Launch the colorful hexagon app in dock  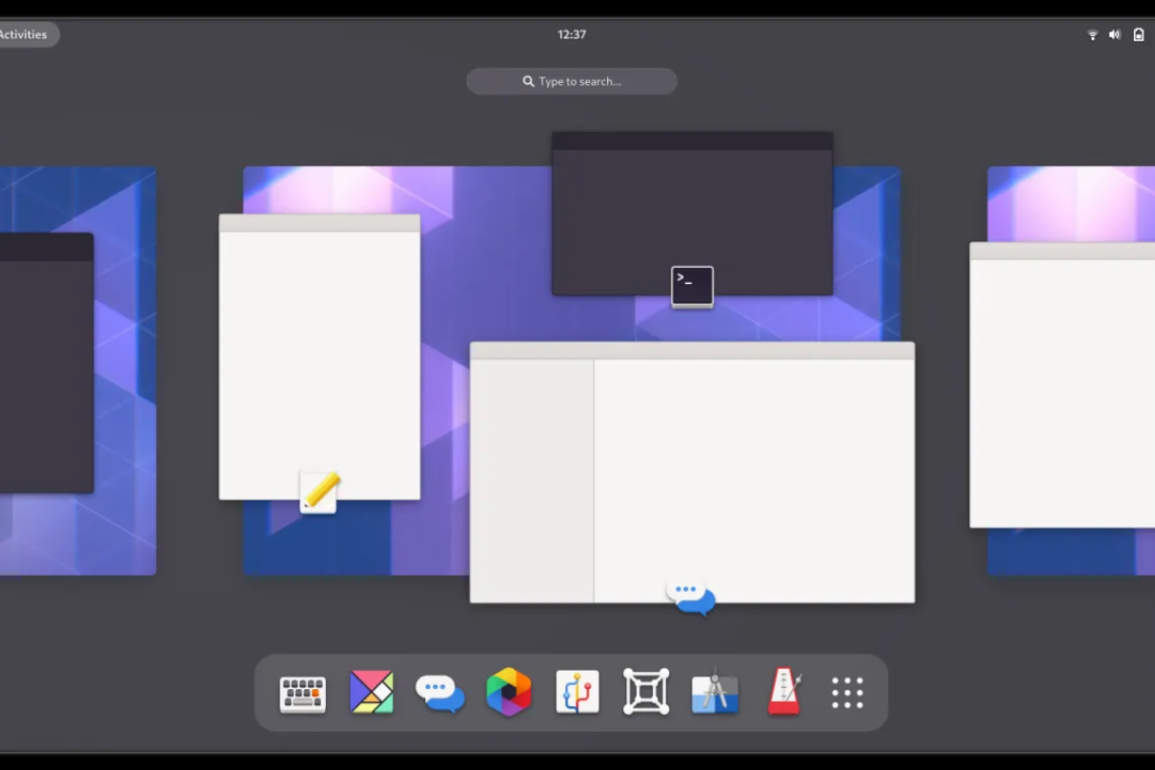pyautogui.click(x=508, y=692)
